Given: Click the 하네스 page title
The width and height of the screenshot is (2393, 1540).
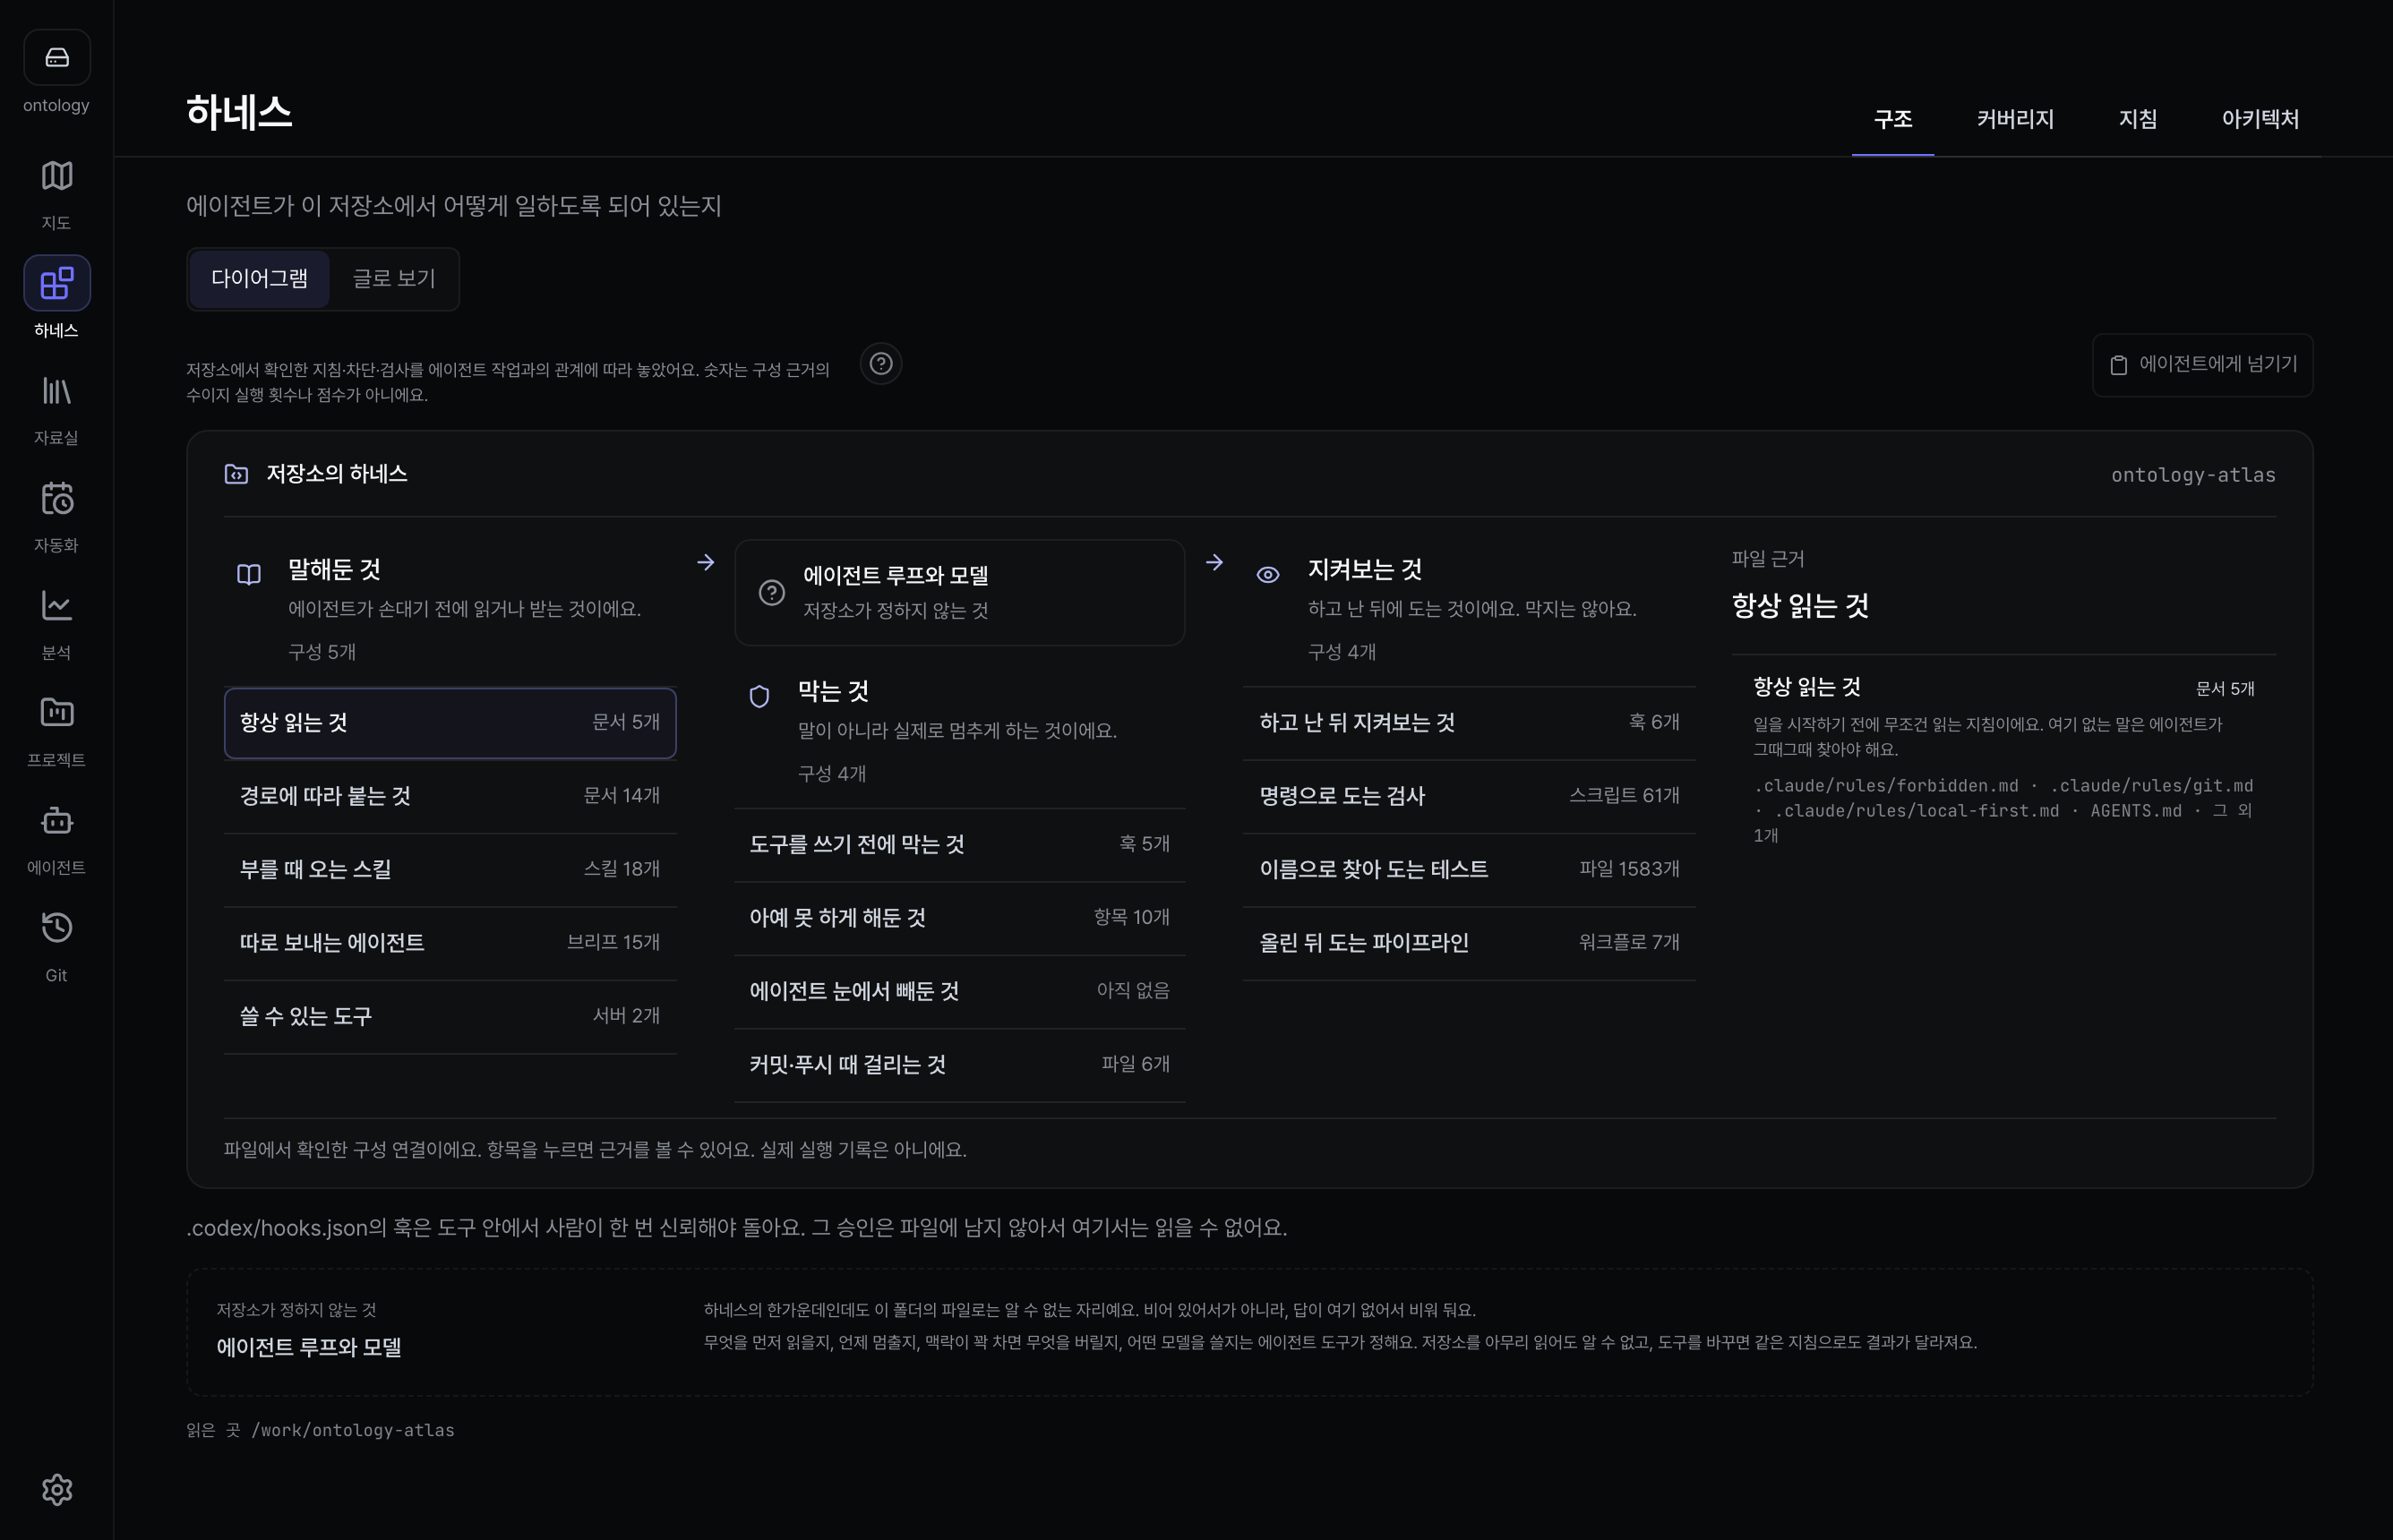Looking at the screenshot, I should point(239,112).
